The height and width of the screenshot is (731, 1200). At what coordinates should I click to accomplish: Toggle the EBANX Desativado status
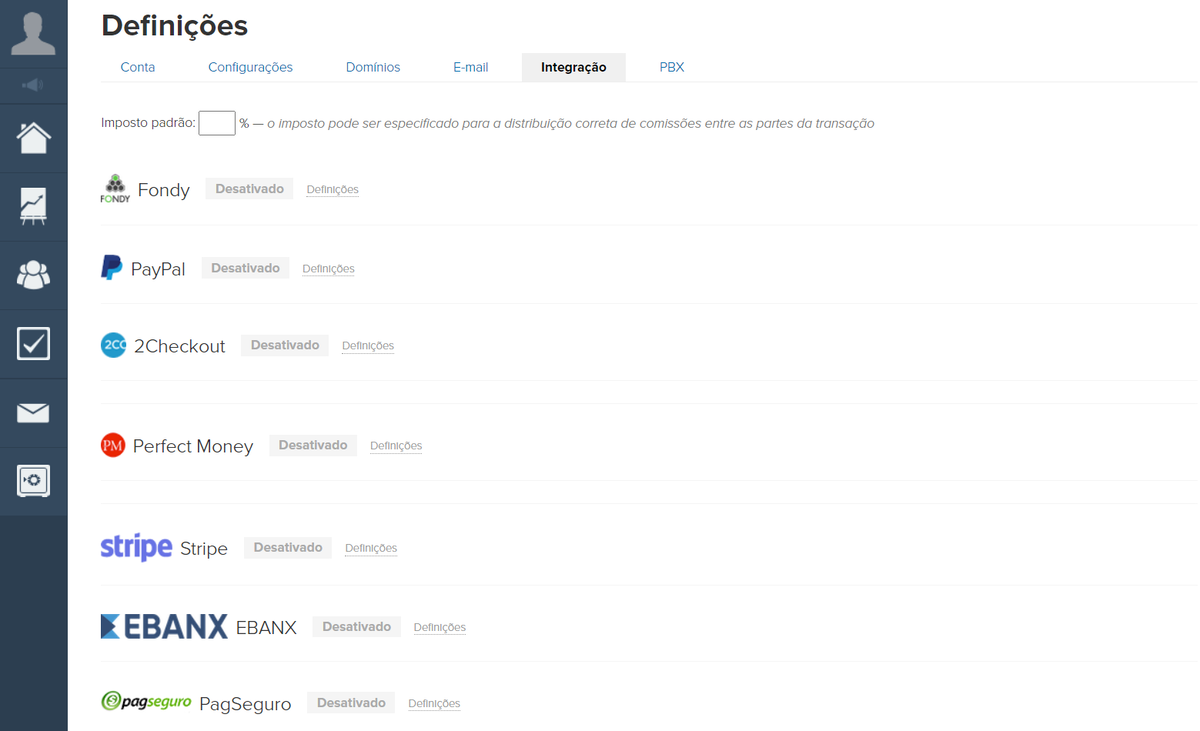pyautogui.click(x=356, y=627)
